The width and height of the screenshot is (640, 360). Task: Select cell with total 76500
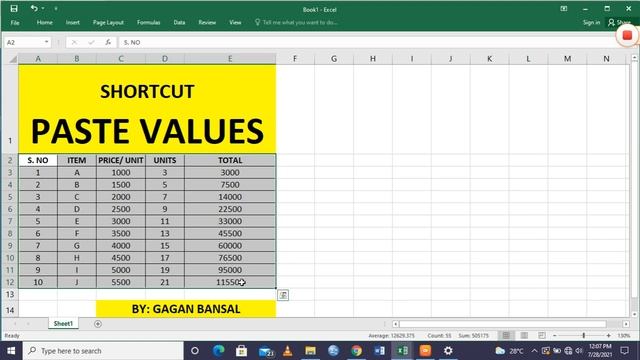(230, 258)
